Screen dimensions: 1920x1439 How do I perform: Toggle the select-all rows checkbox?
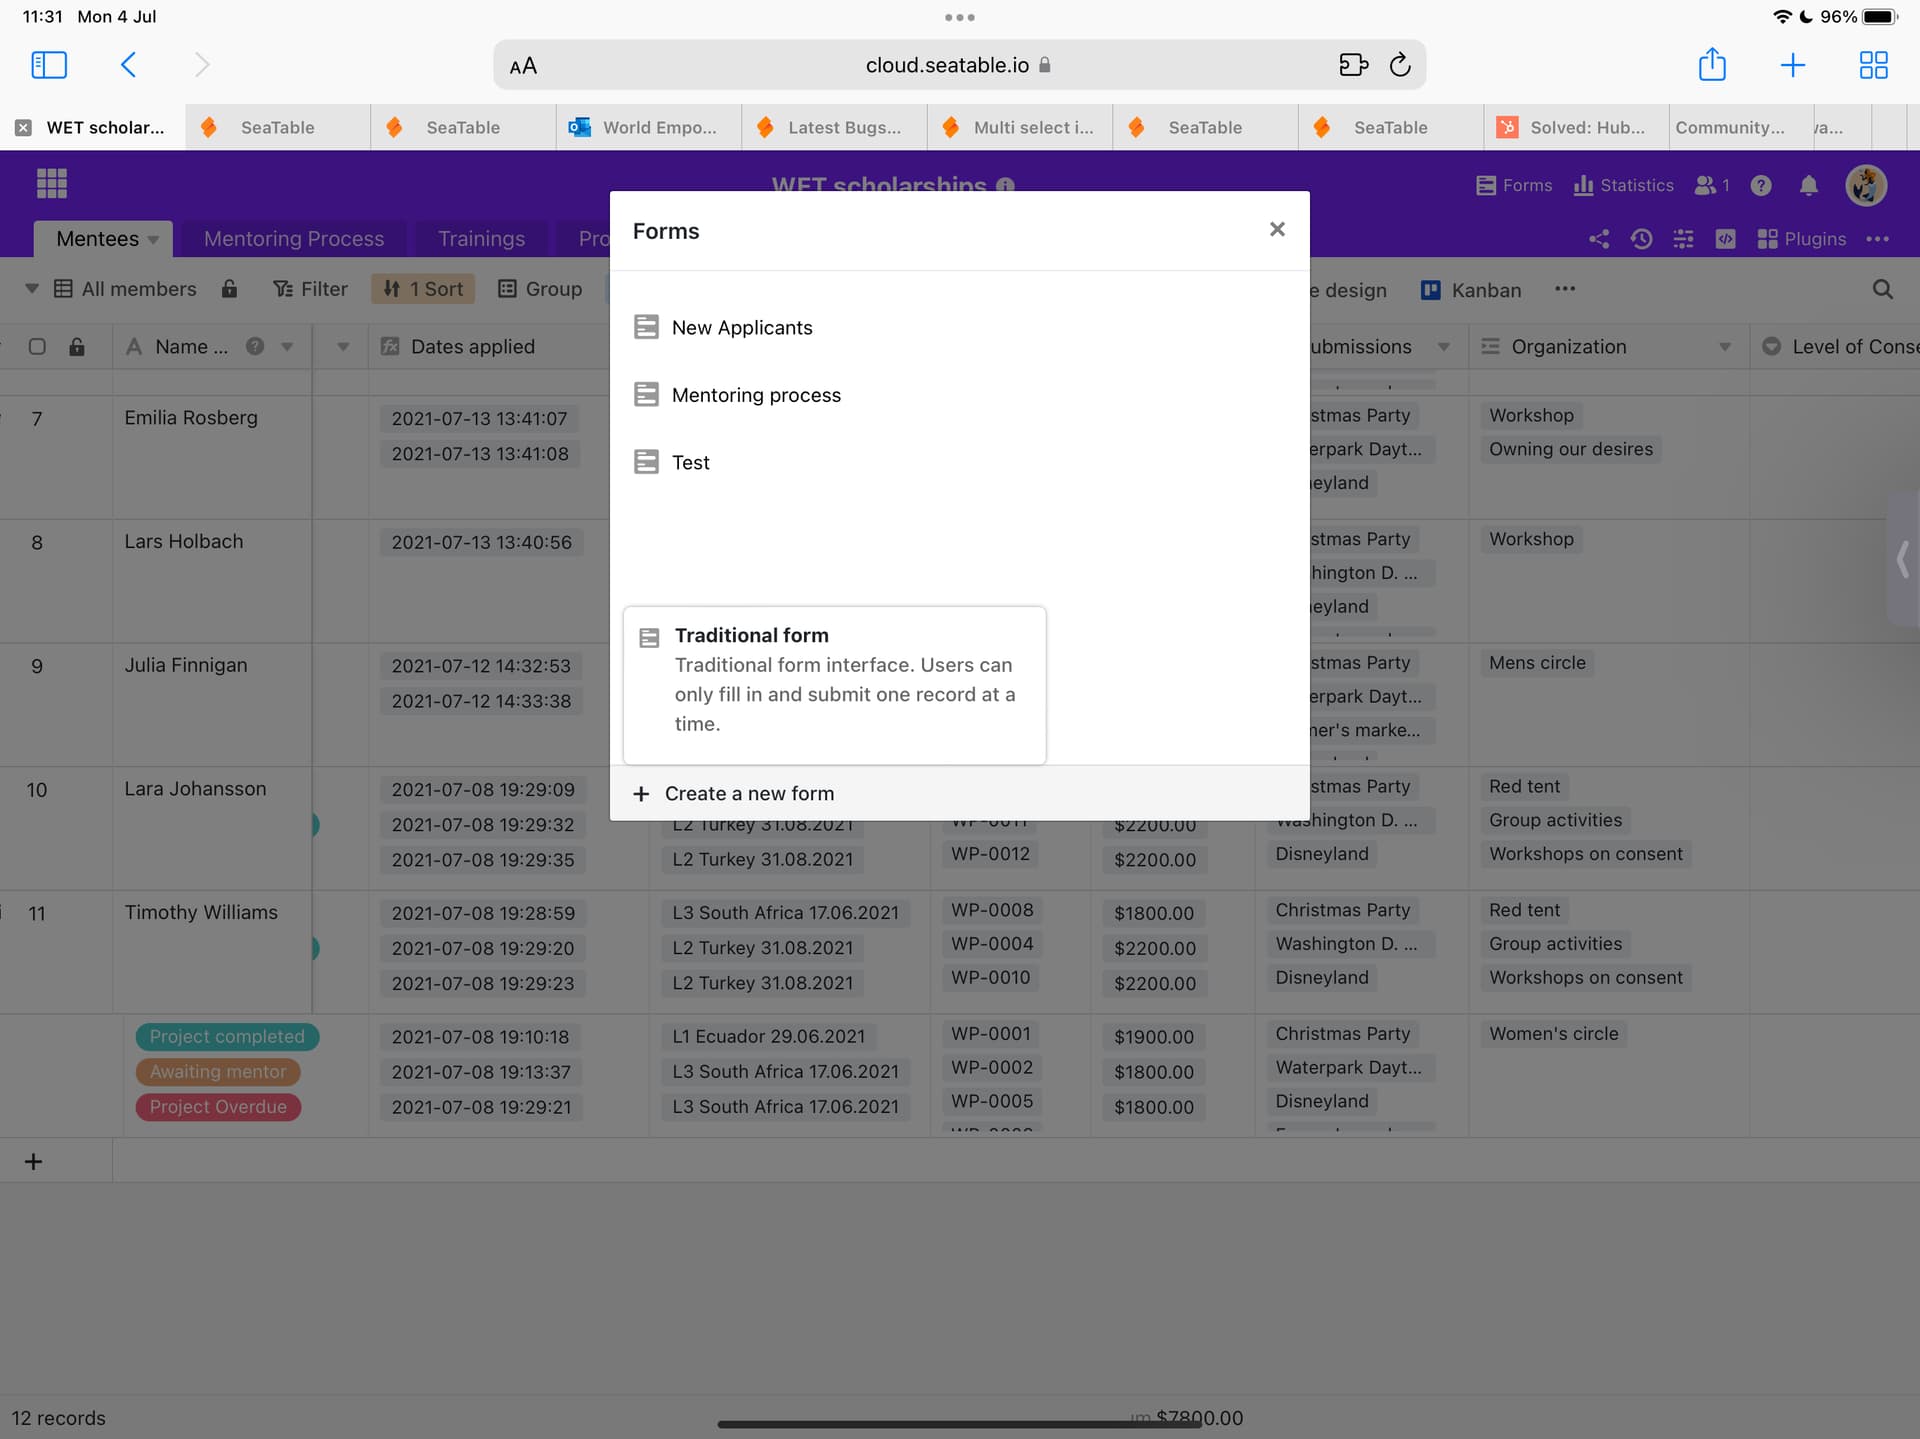[x=37, y=347]
